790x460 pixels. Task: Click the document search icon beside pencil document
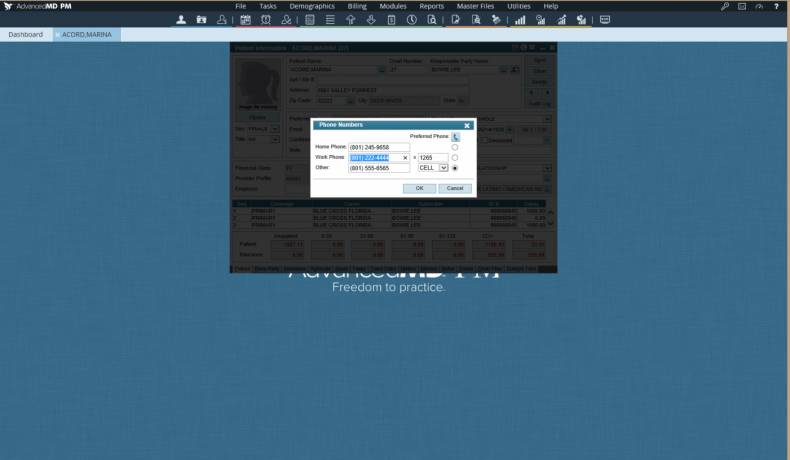476,20
